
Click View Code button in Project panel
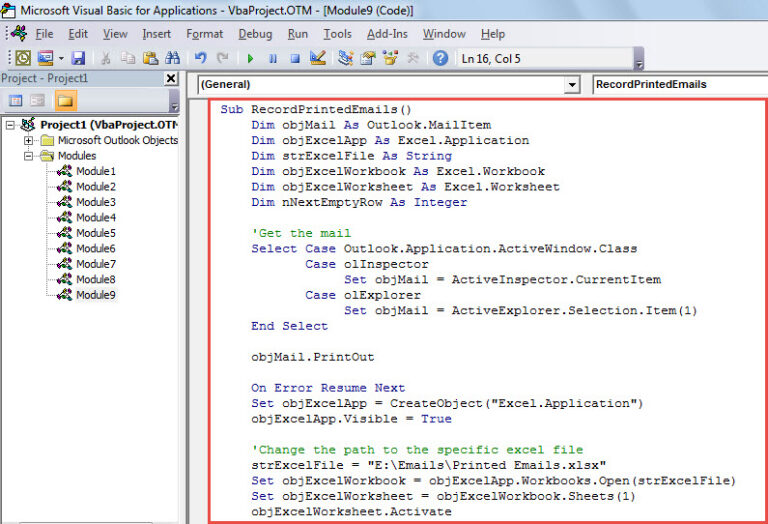click(x=16, y=101)
